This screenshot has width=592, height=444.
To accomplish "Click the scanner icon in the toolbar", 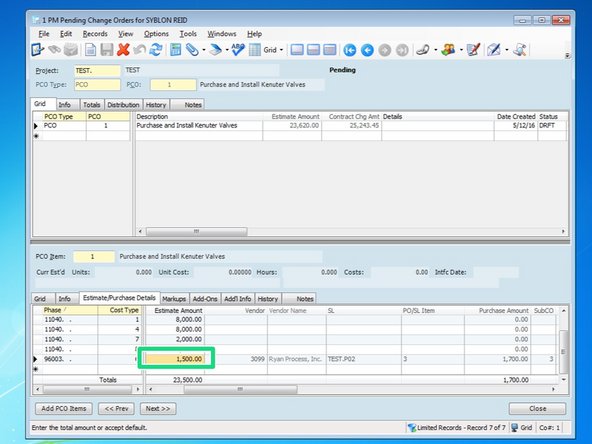I will pos(216,49).
